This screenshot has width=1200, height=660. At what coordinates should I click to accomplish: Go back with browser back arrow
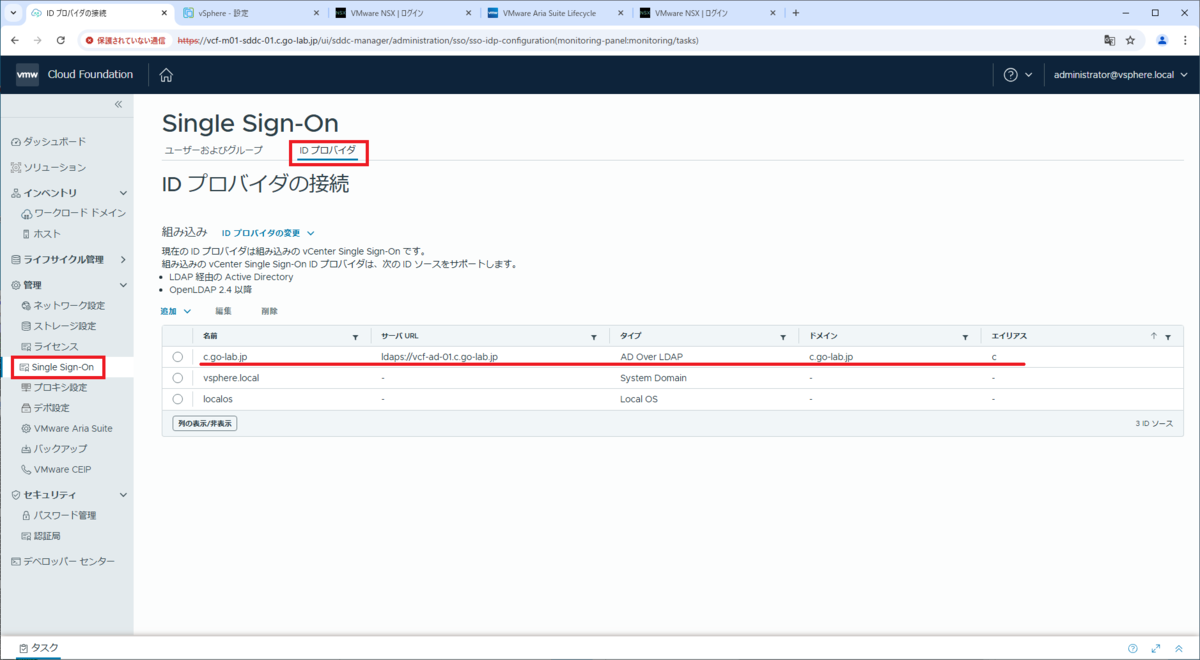pyautogui.click(x=15, y=40)
